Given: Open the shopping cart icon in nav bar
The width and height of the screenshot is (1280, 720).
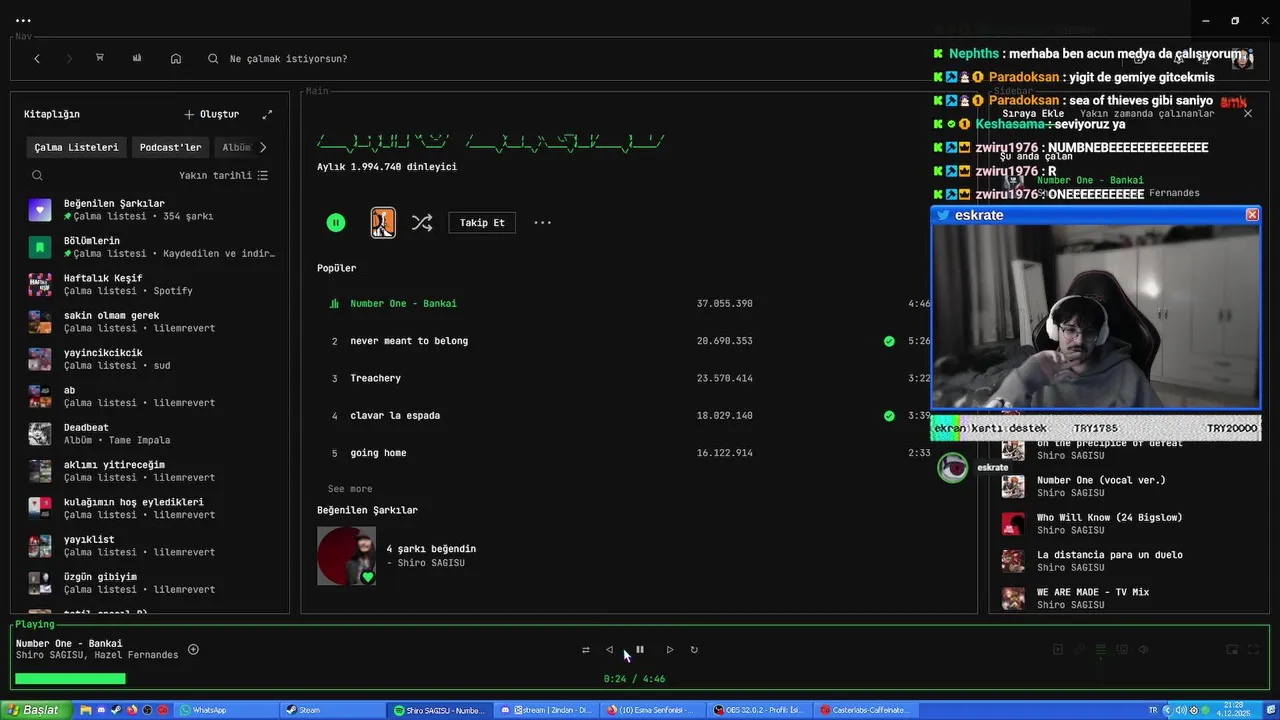Looking at the screenshot, I should pyautogui.click(x=100, y=58).
